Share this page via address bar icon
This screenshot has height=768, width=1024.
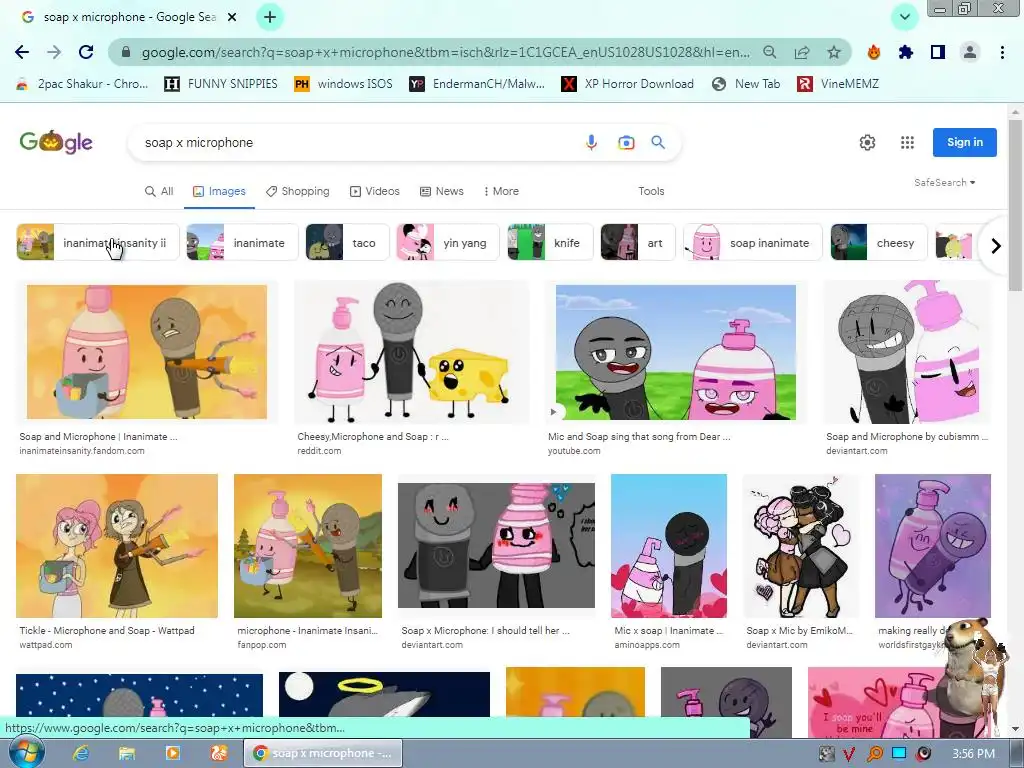click(802, 52)
